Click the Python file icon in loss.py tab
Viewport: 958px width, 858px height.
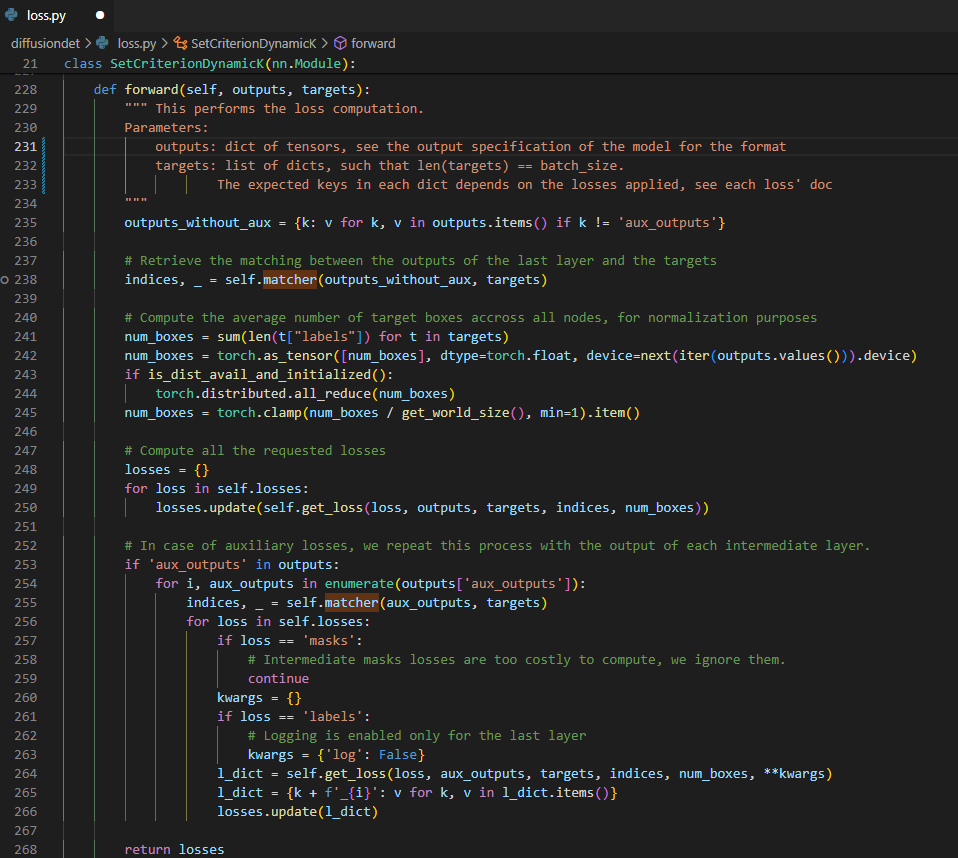point(13,15)
